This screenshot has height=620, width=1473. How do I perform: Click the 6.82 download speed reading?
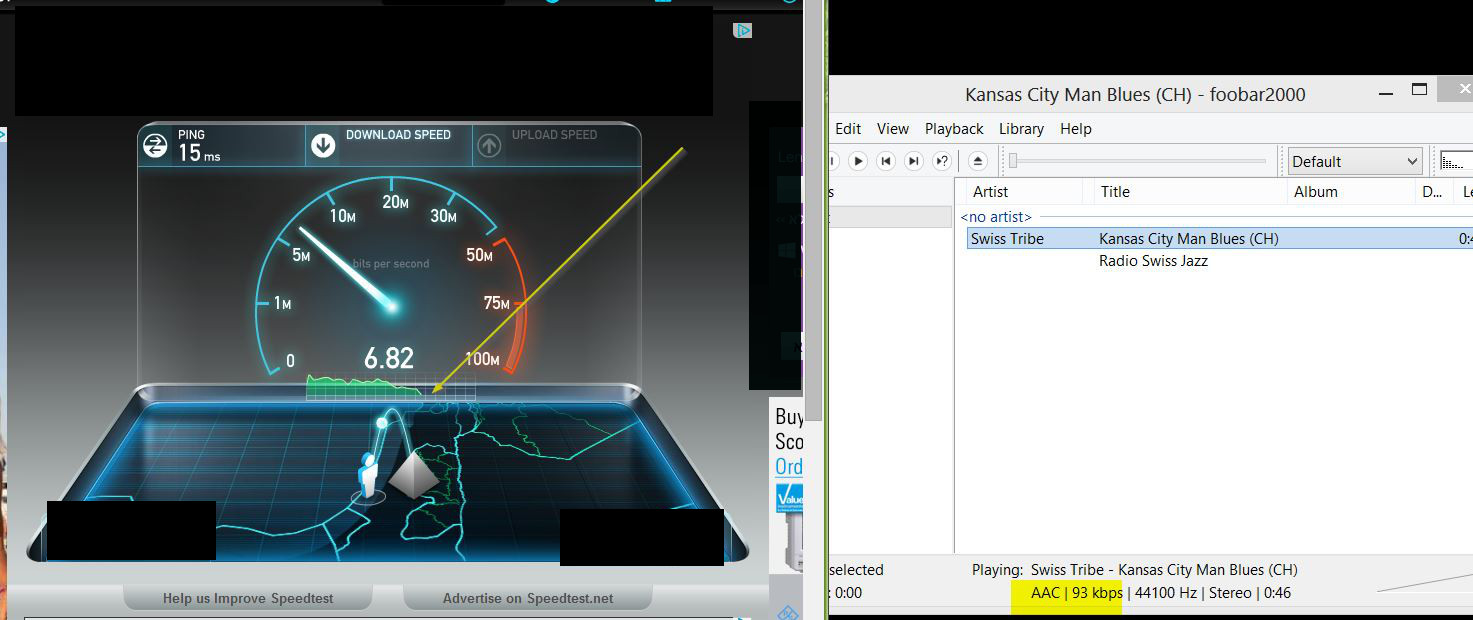389,358
